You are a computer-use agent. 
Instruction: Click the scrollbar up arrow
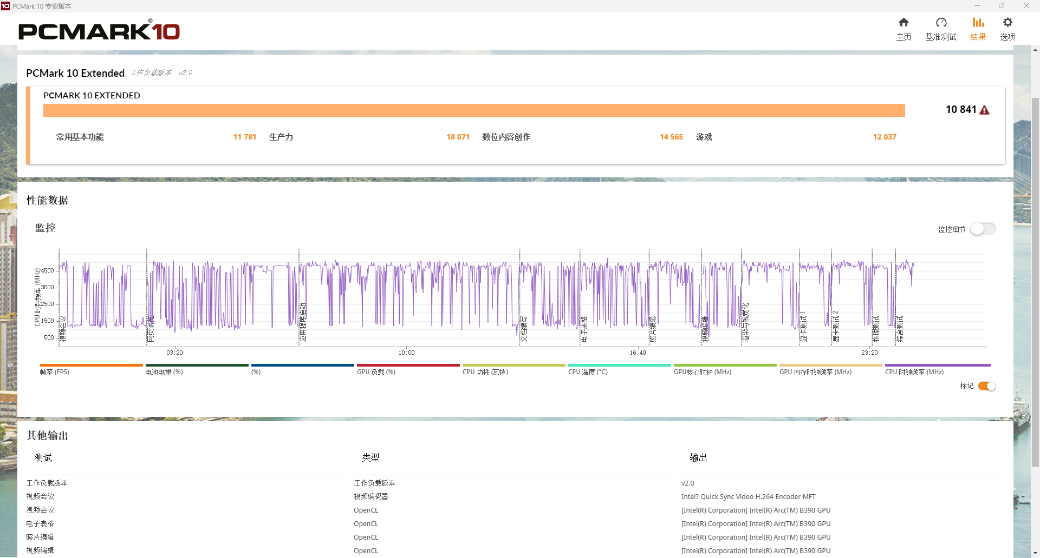(1034, 52)
